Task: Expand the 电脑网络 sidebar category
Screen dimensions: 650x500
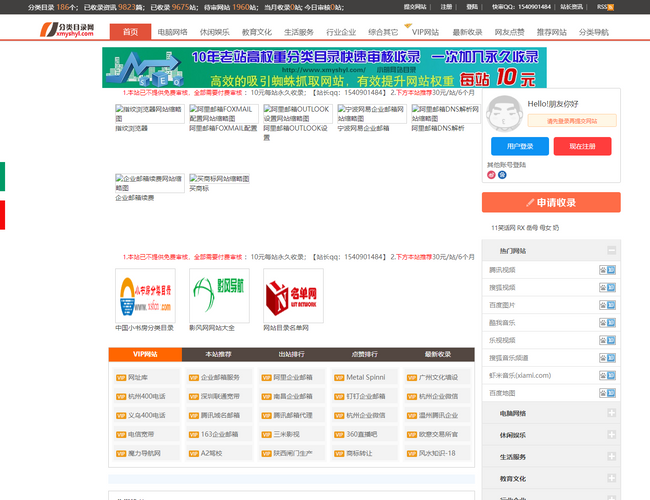Action: pos(610,413)
